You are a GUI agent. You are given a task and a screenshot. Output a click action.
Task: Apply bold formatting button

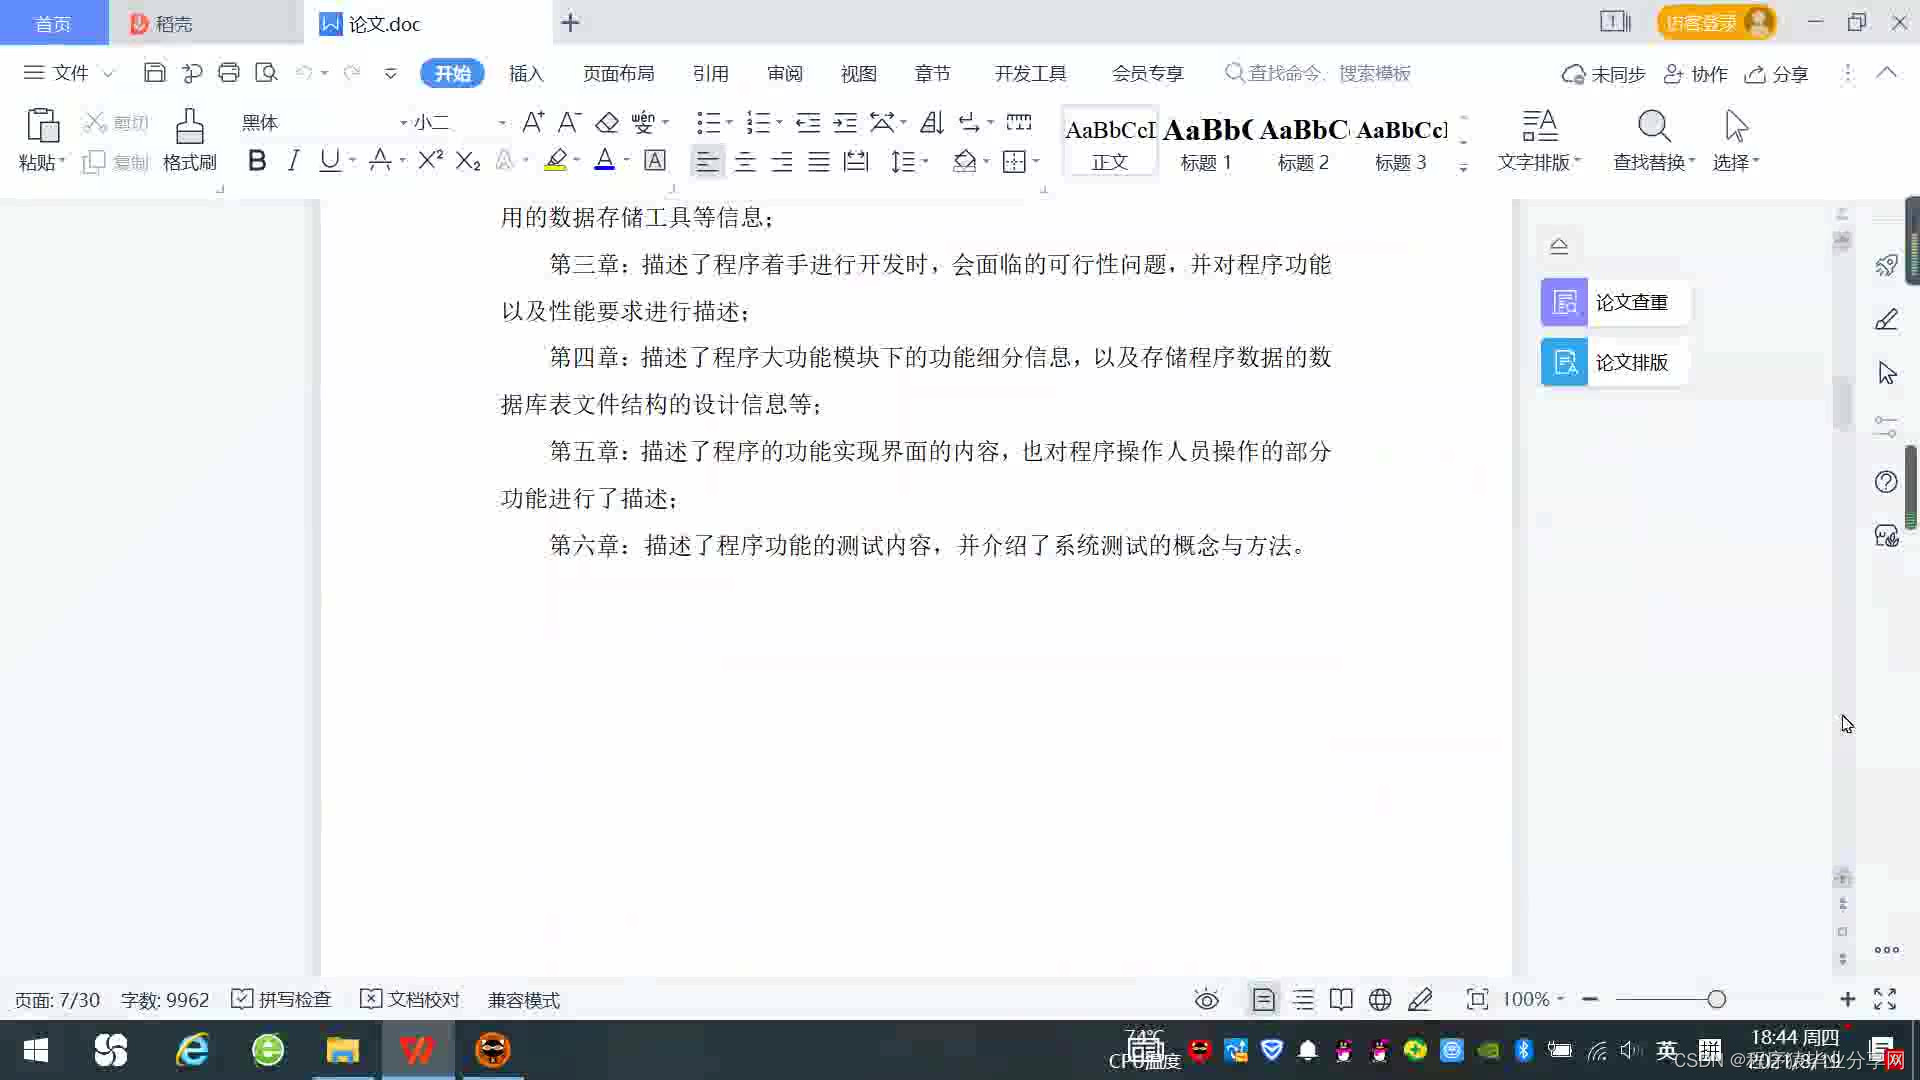point(257,161)
